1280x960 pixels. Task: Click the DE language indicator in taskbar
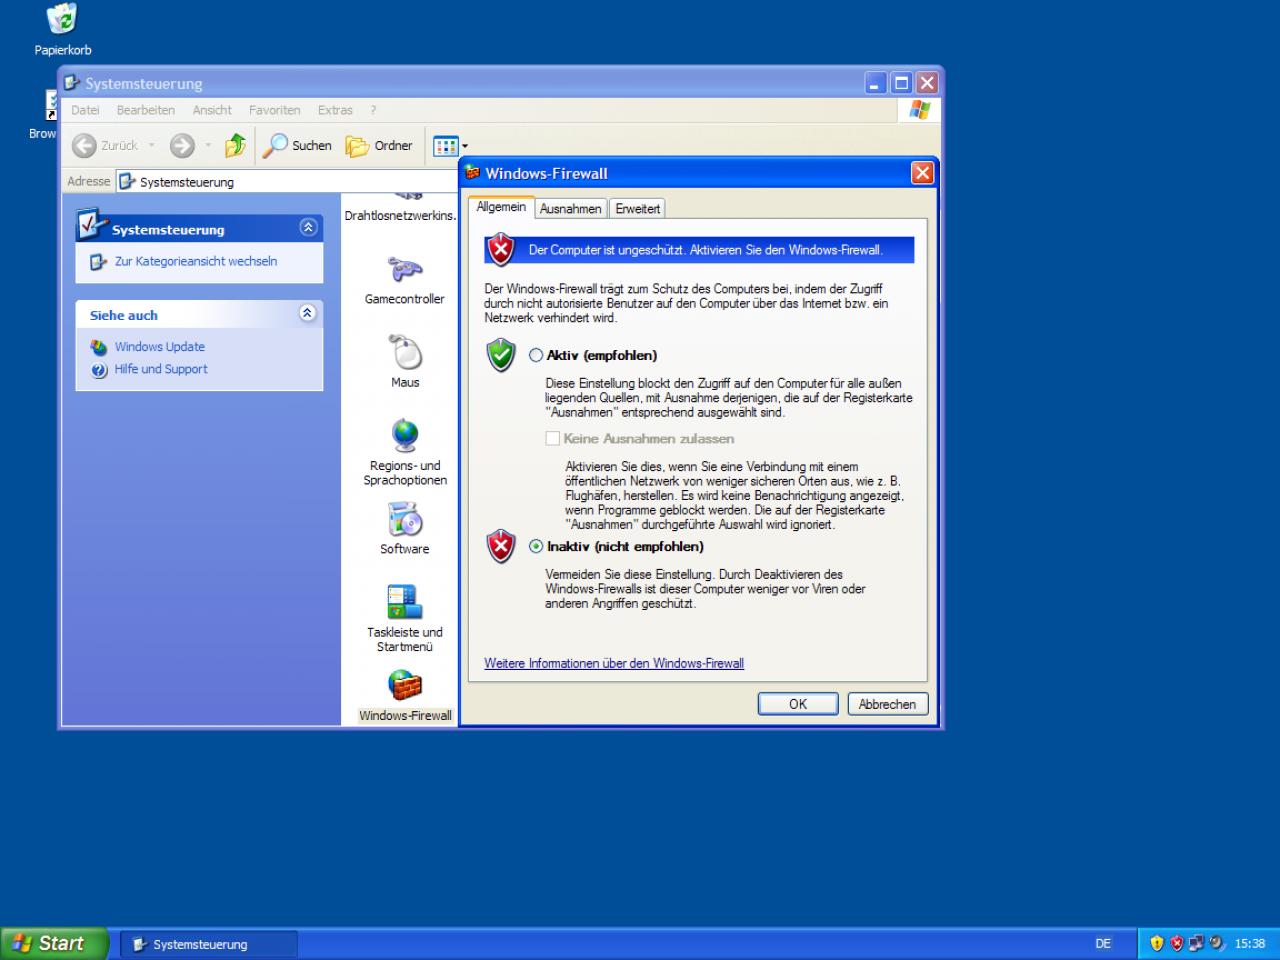1103,943
